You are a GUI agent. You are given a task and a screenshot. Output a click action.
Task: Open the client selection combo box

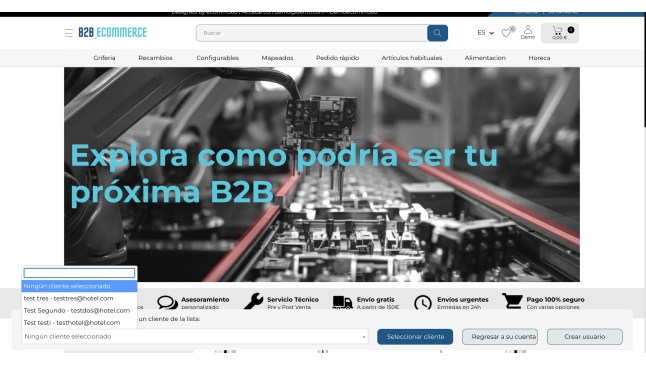click(194, 336)
